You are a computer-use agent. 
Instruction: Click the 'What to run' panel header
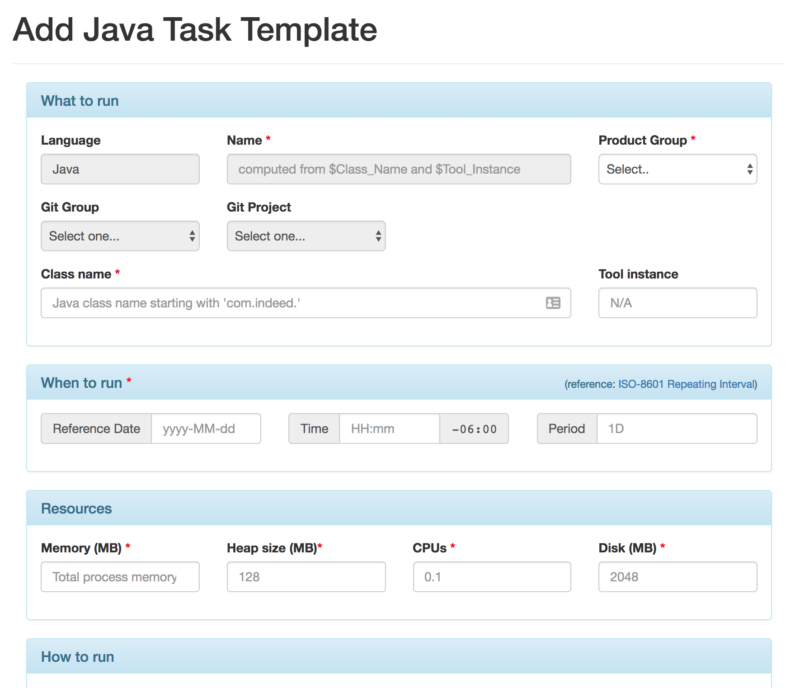399,101
